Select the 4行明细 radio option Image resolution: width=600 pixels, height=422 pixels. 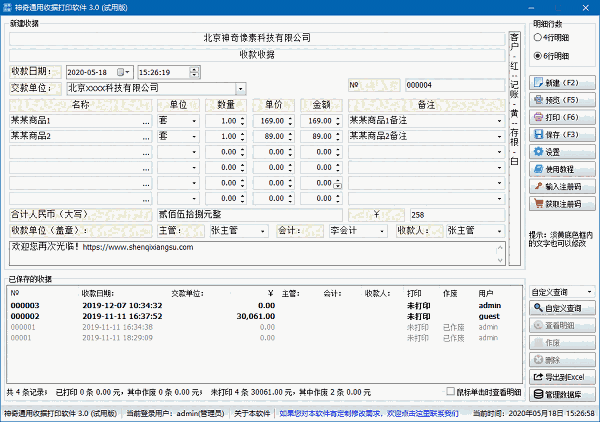[541, 39]
